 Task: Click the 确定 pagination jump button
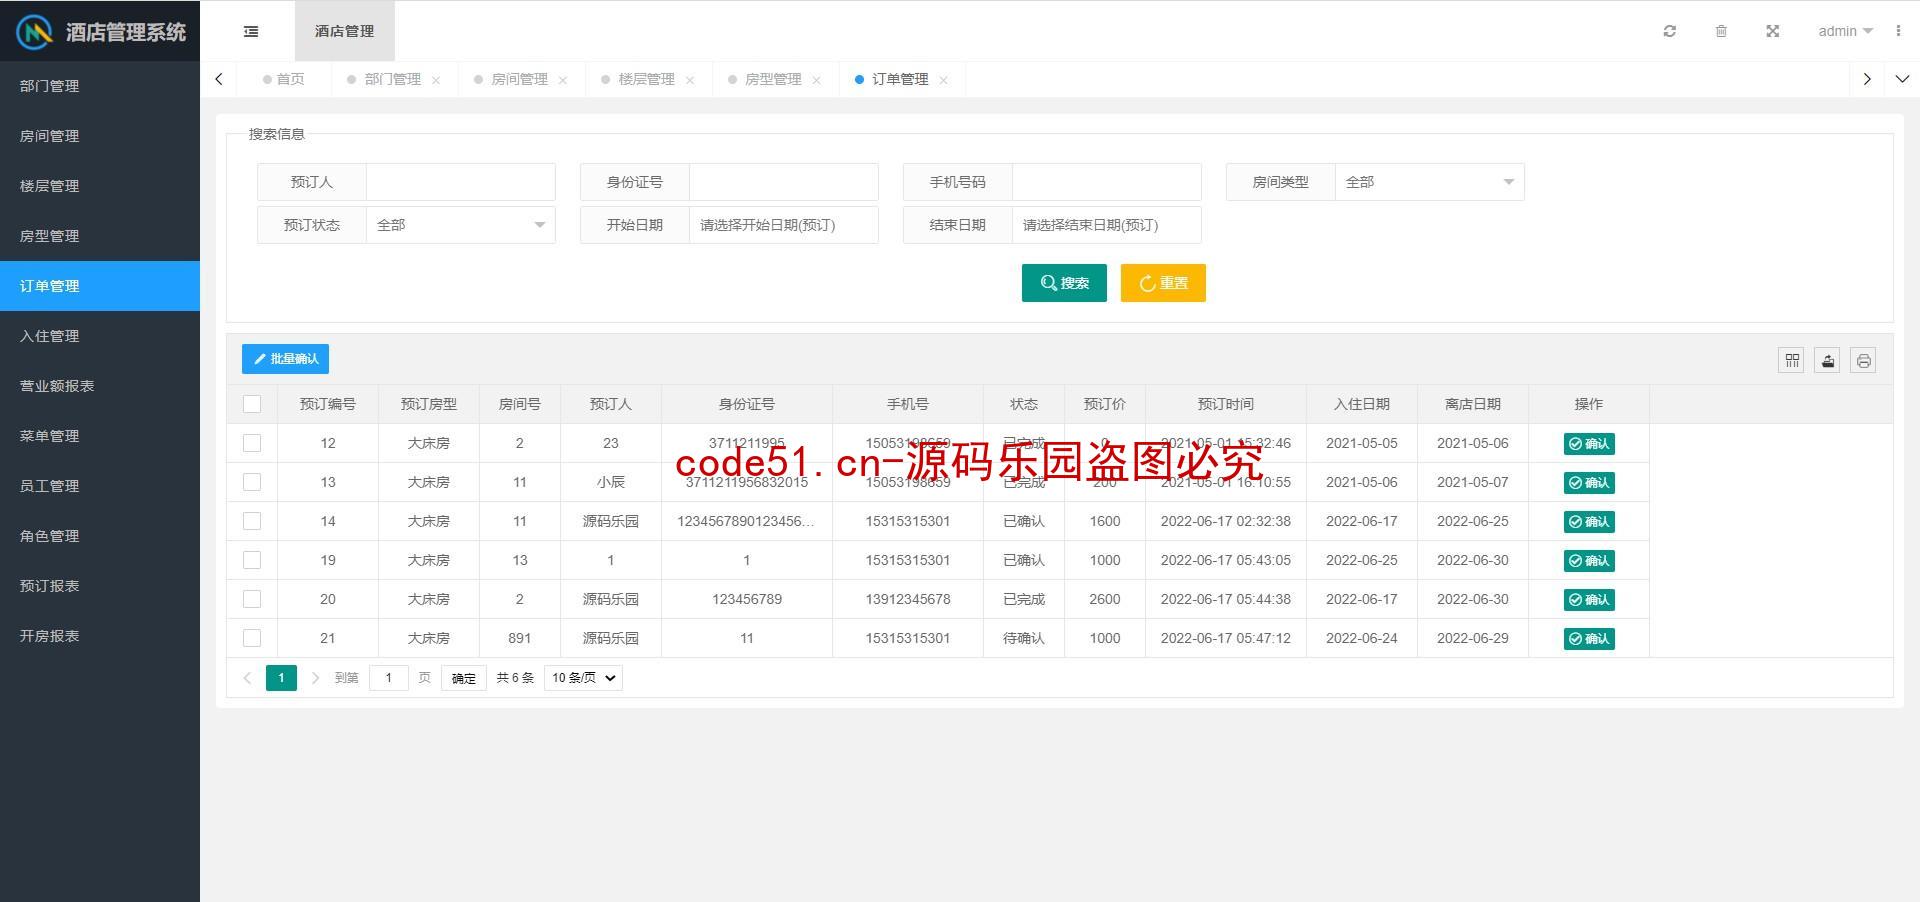(x=463, y=678)
